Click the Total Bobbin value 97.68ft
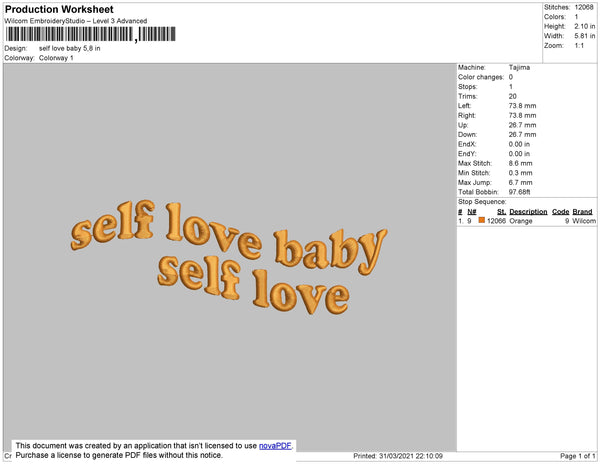 pyautogui.click(x=519, y=192)
